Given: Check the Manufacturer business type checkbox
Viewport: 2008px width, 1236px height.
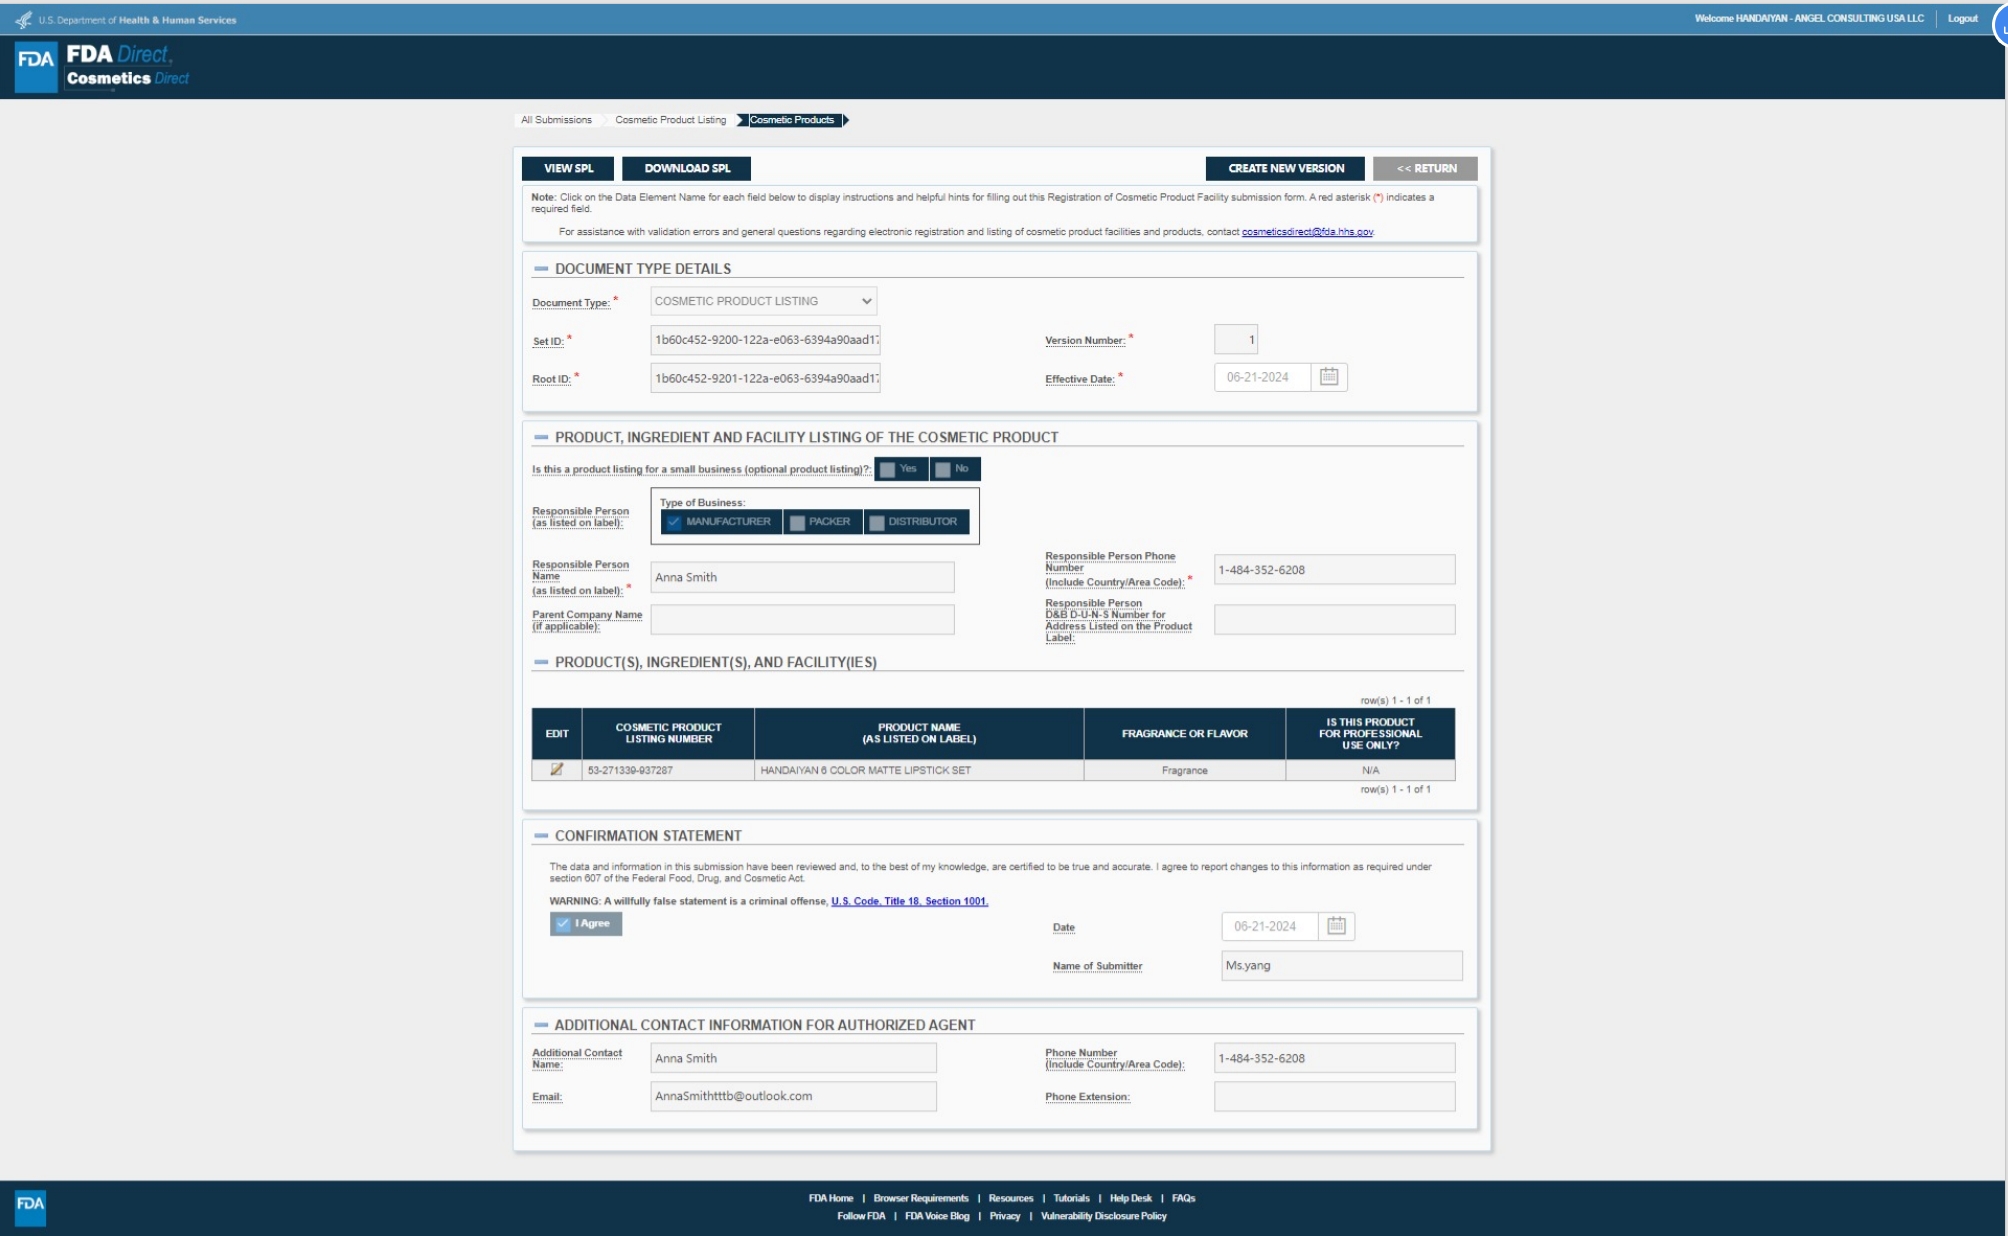Looking at the screenshot, I should pos(674,522).
